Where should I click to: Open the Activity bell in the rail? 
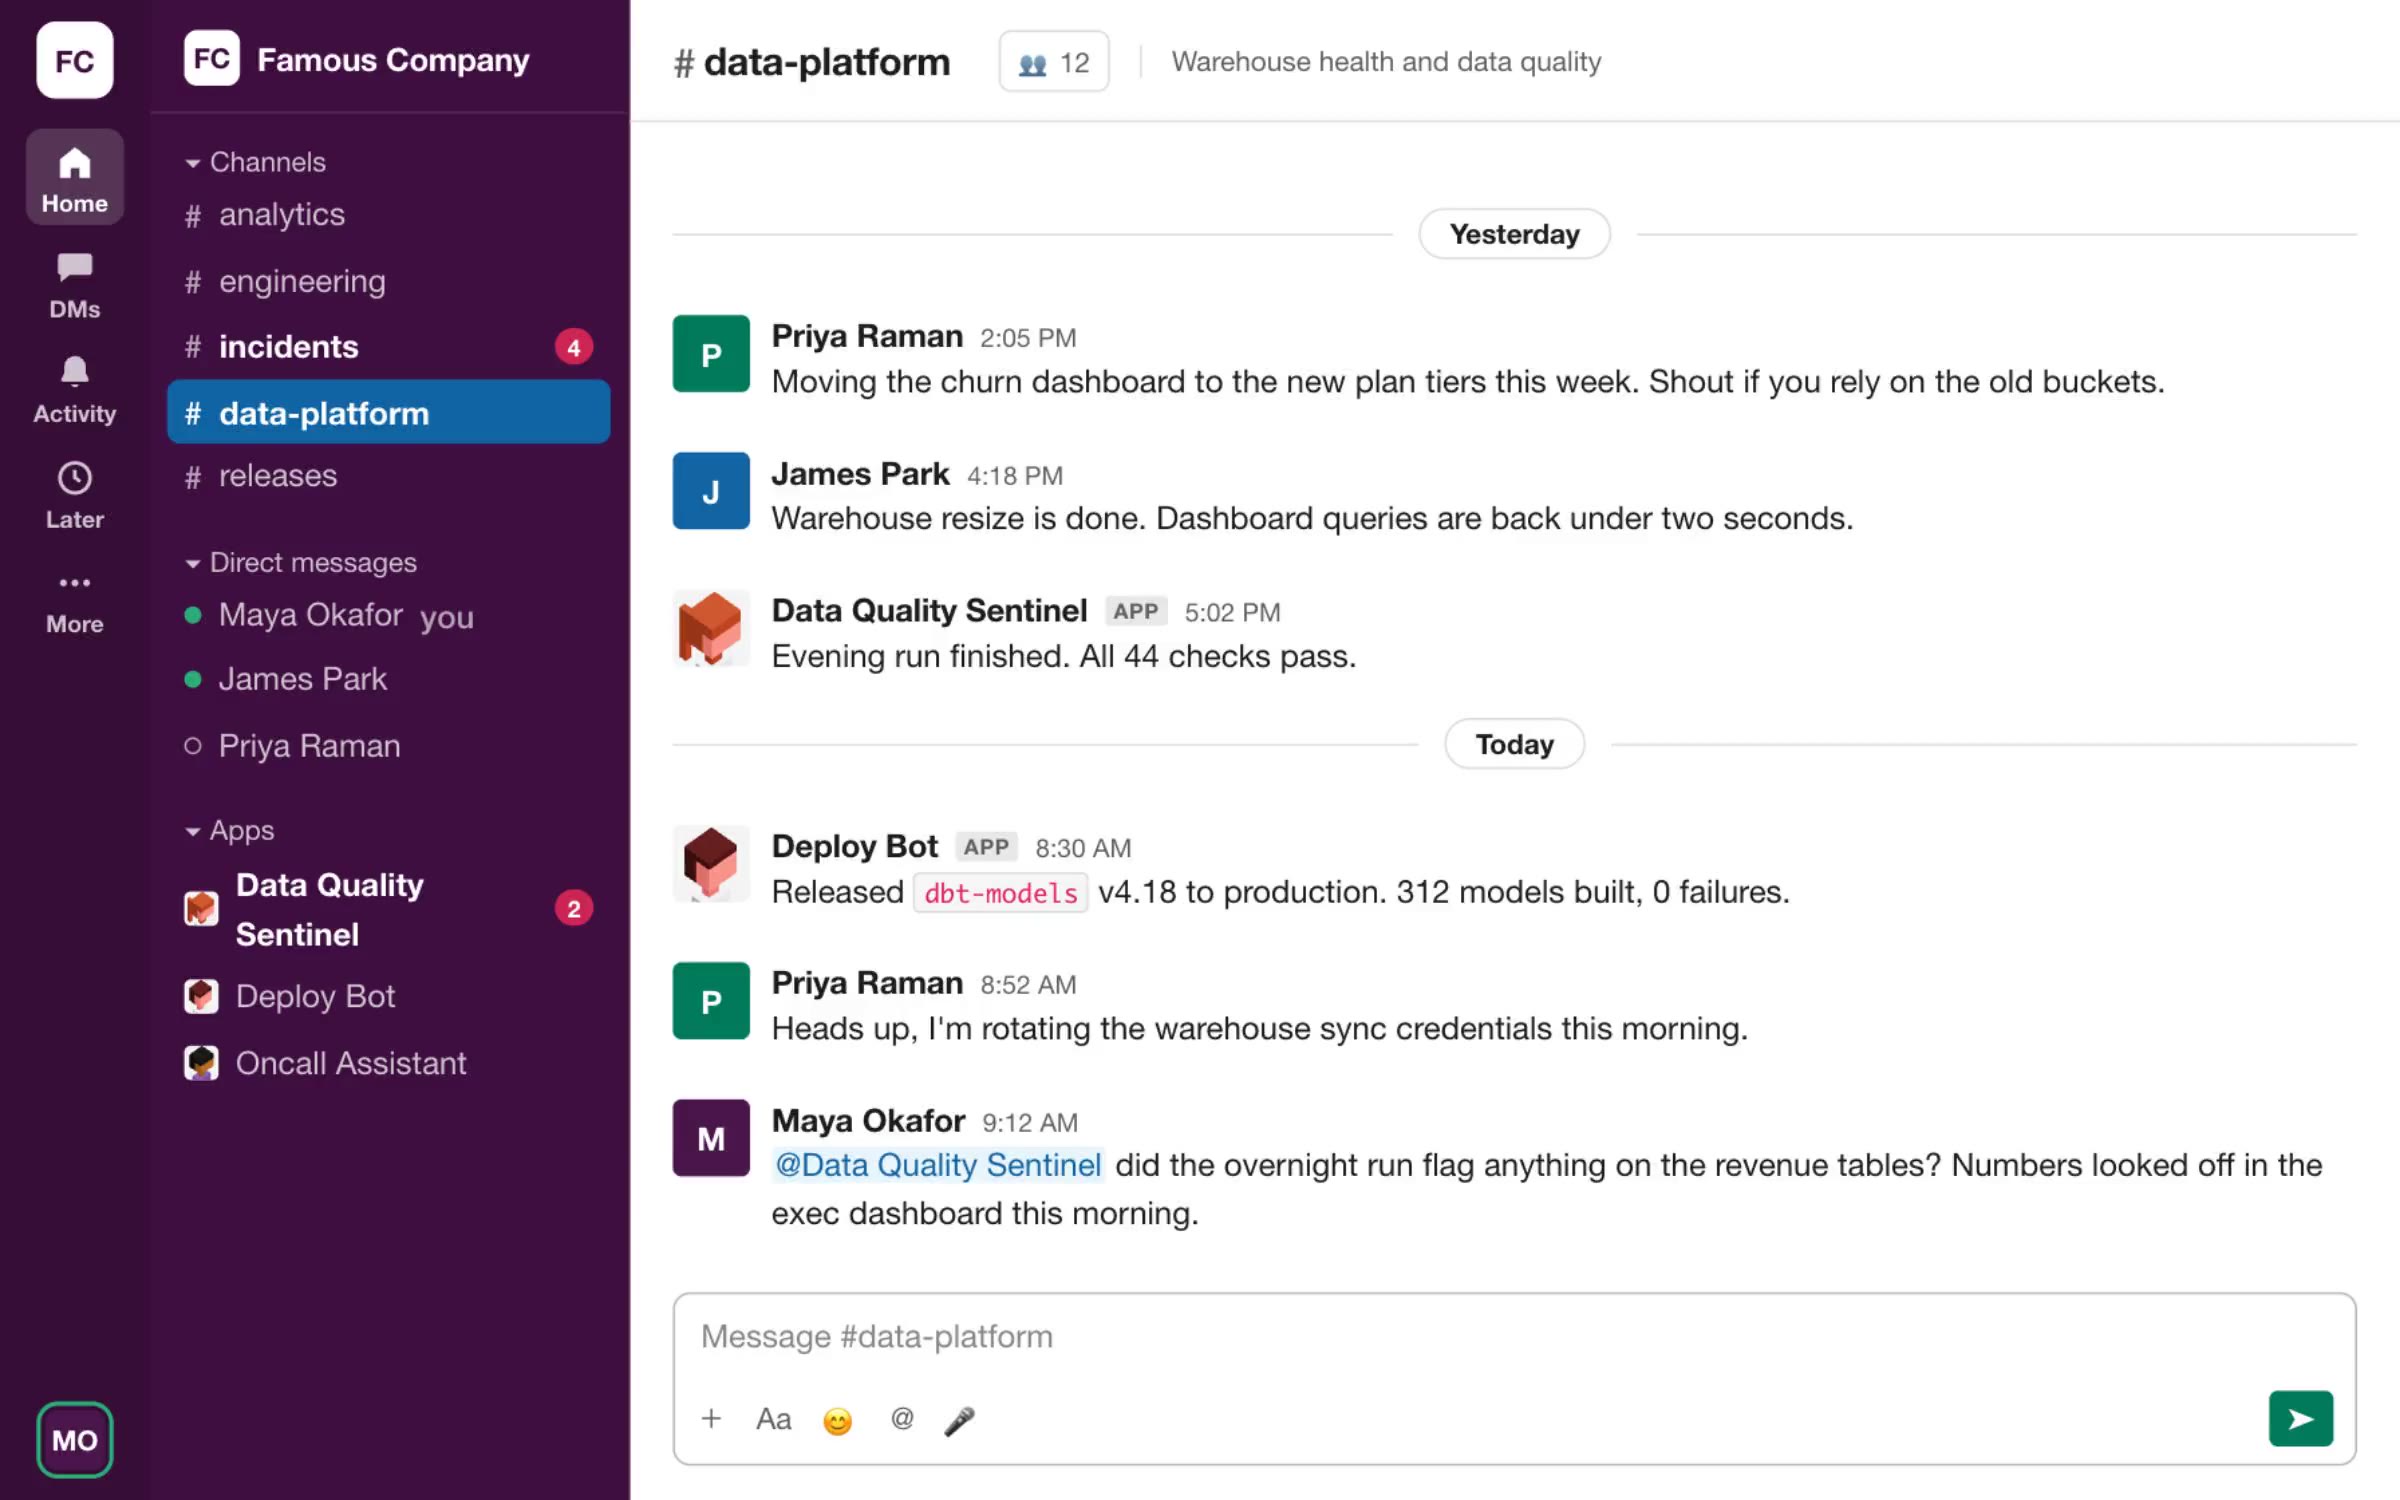(x=74, y=390)
